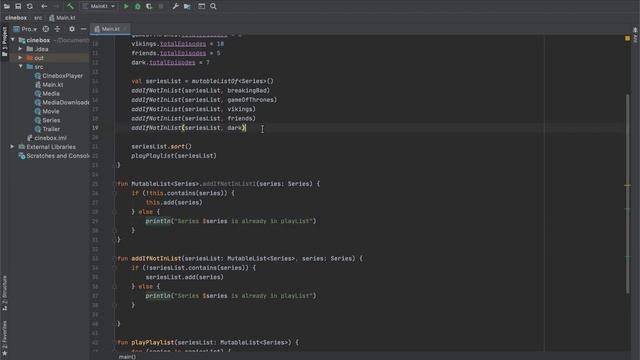Select cinebox.iml file in tree
This screenshot has width=640, height=360.
tap(47, 138)
